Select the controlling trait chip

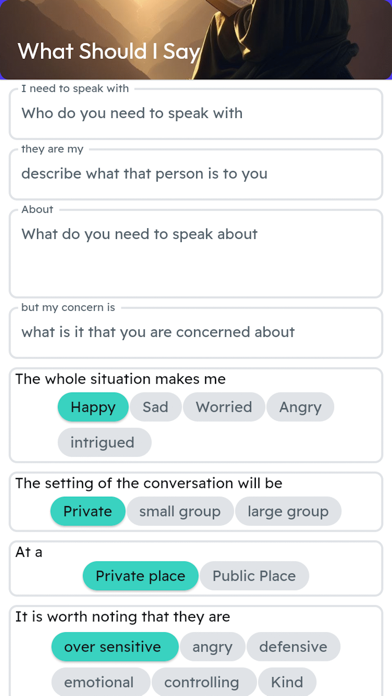pyautogui.click(x=204, y=682)
